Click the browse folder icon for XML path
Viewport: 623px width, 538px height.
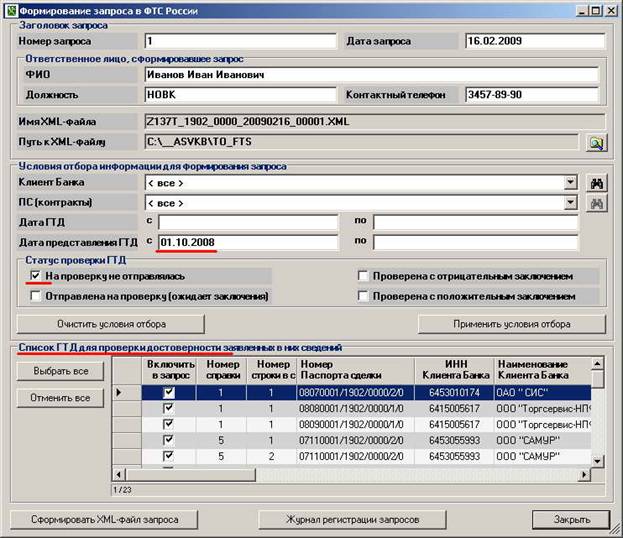point(596,143)
